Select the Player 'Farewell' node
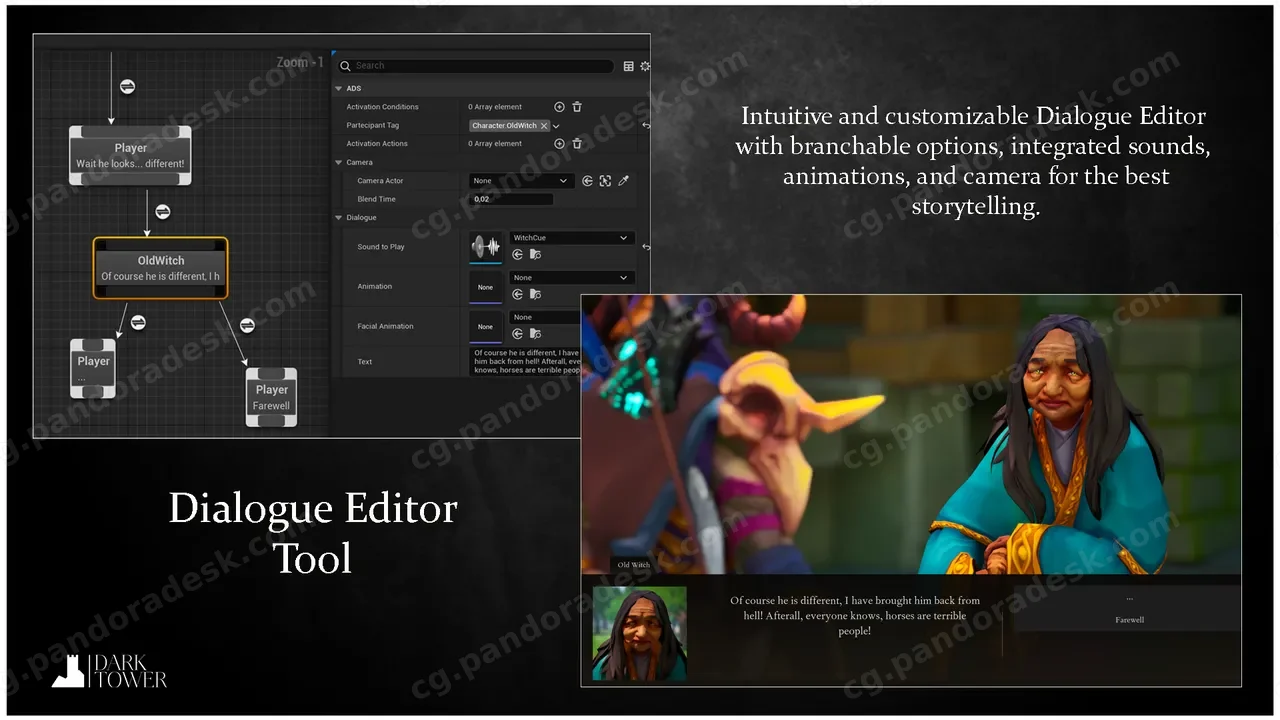Image resolution: width=1280 pixels, height=720 pixels. click(271, 397)
